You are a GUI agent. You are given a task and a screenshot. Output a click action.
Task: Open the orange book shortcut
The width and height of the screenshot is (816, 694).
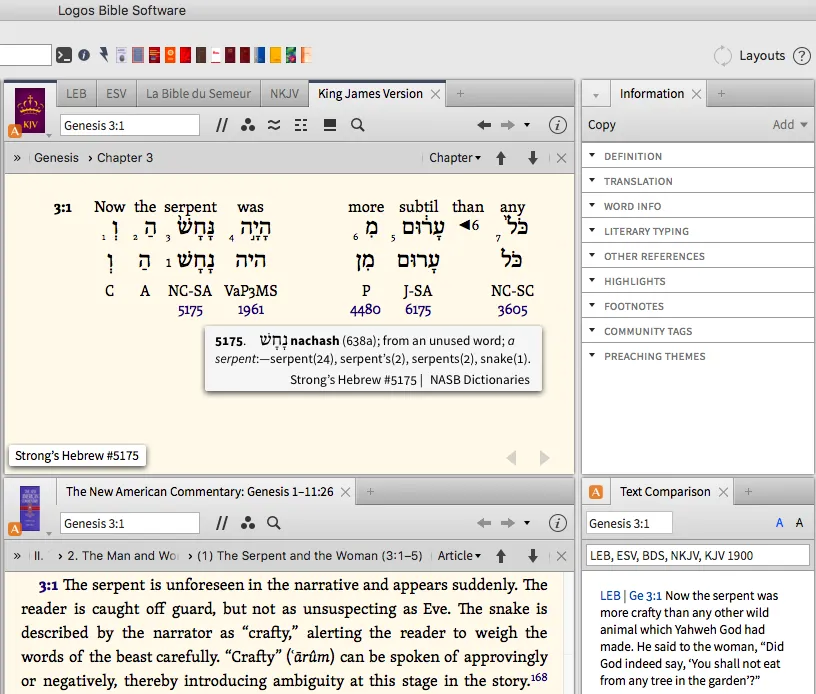coord(170,55)
